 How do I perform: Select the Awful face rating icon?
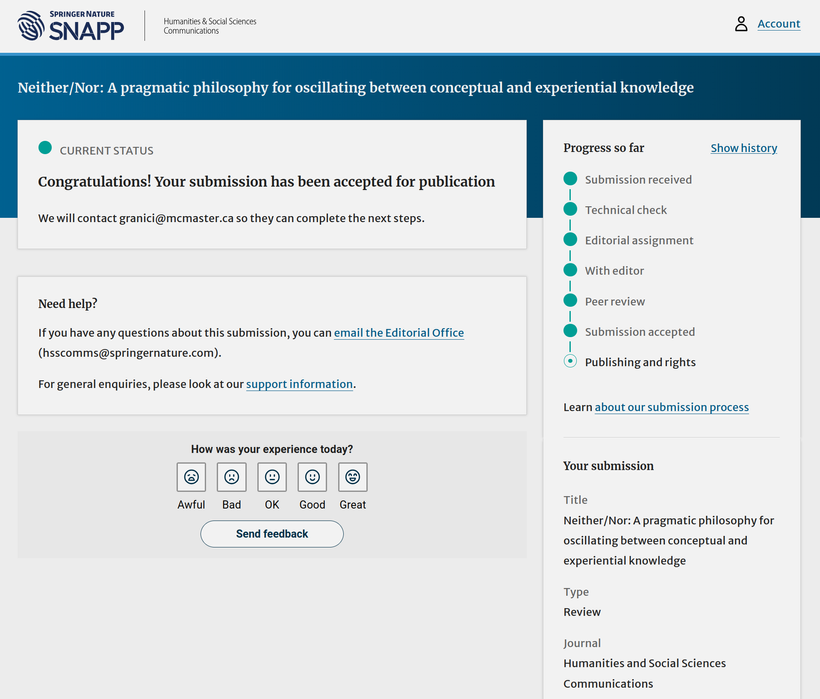click(x=191, y=477)
